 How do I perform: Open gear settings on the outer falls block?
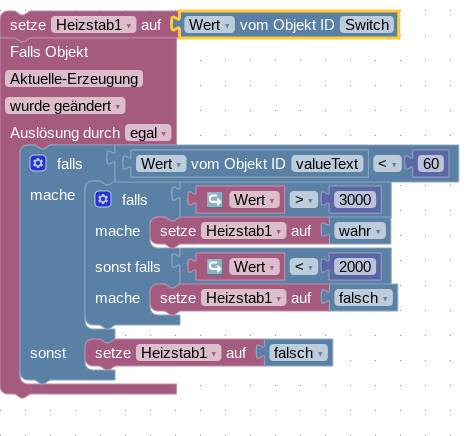coord(38,163)
